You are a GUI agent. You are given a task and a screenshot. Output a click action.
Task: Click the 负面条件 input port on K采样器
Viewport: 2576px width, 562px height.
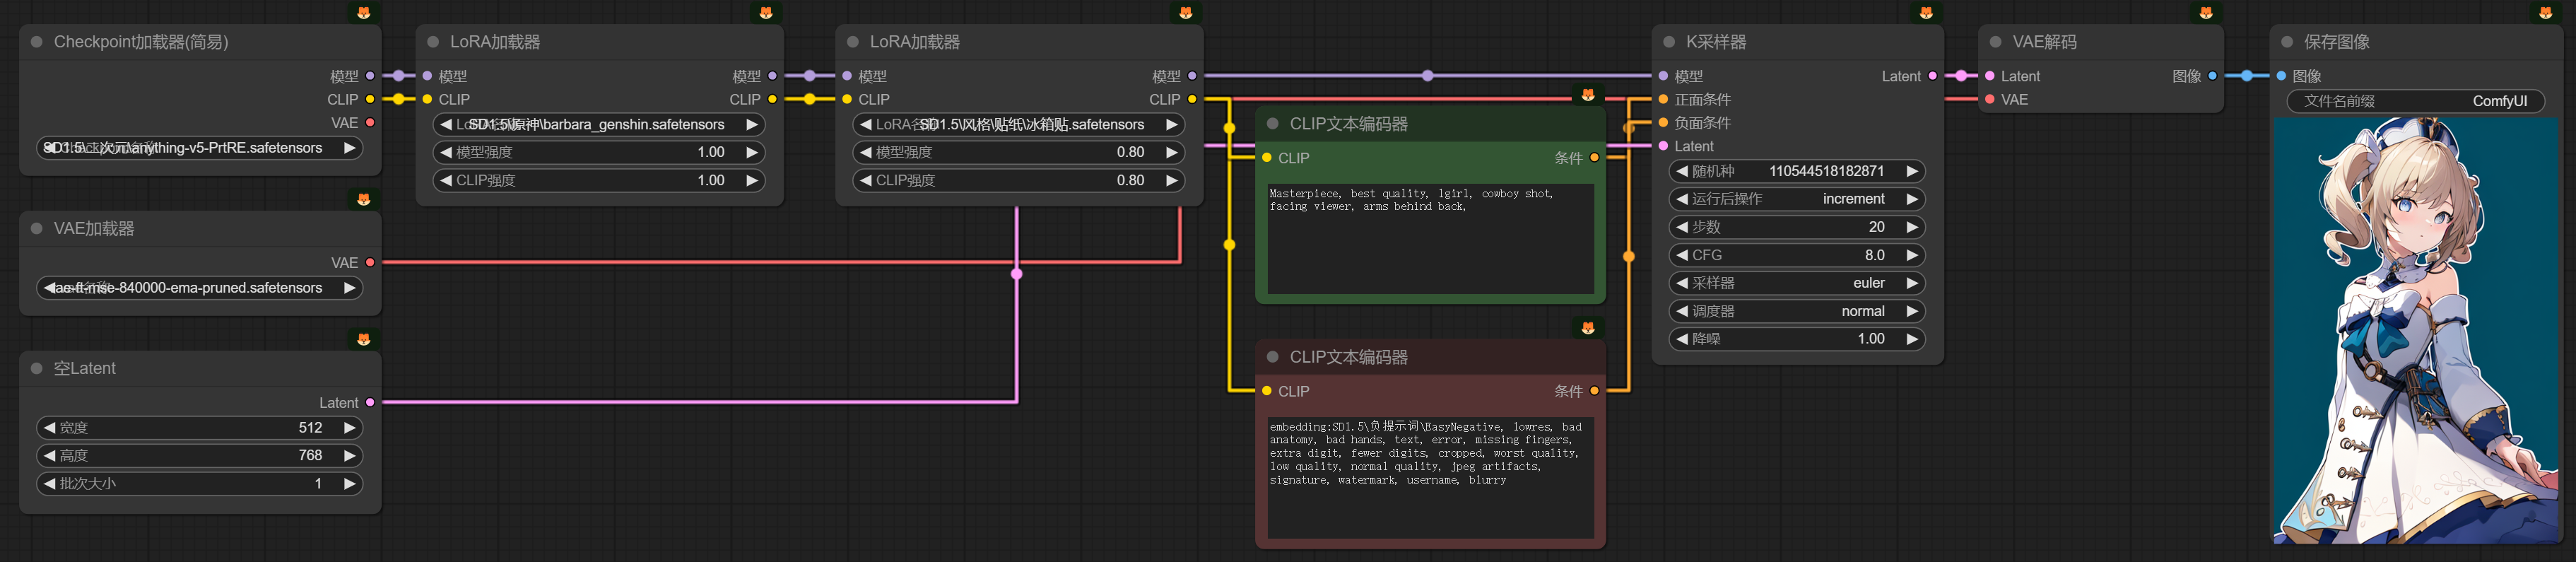coord(1663,123)
